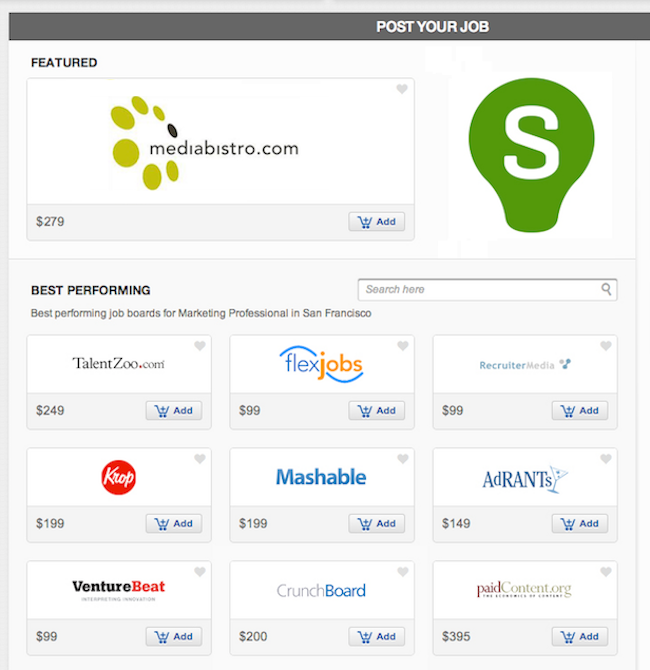Open the Krop job board logo
650x670 pixels.
click(118, 477)
